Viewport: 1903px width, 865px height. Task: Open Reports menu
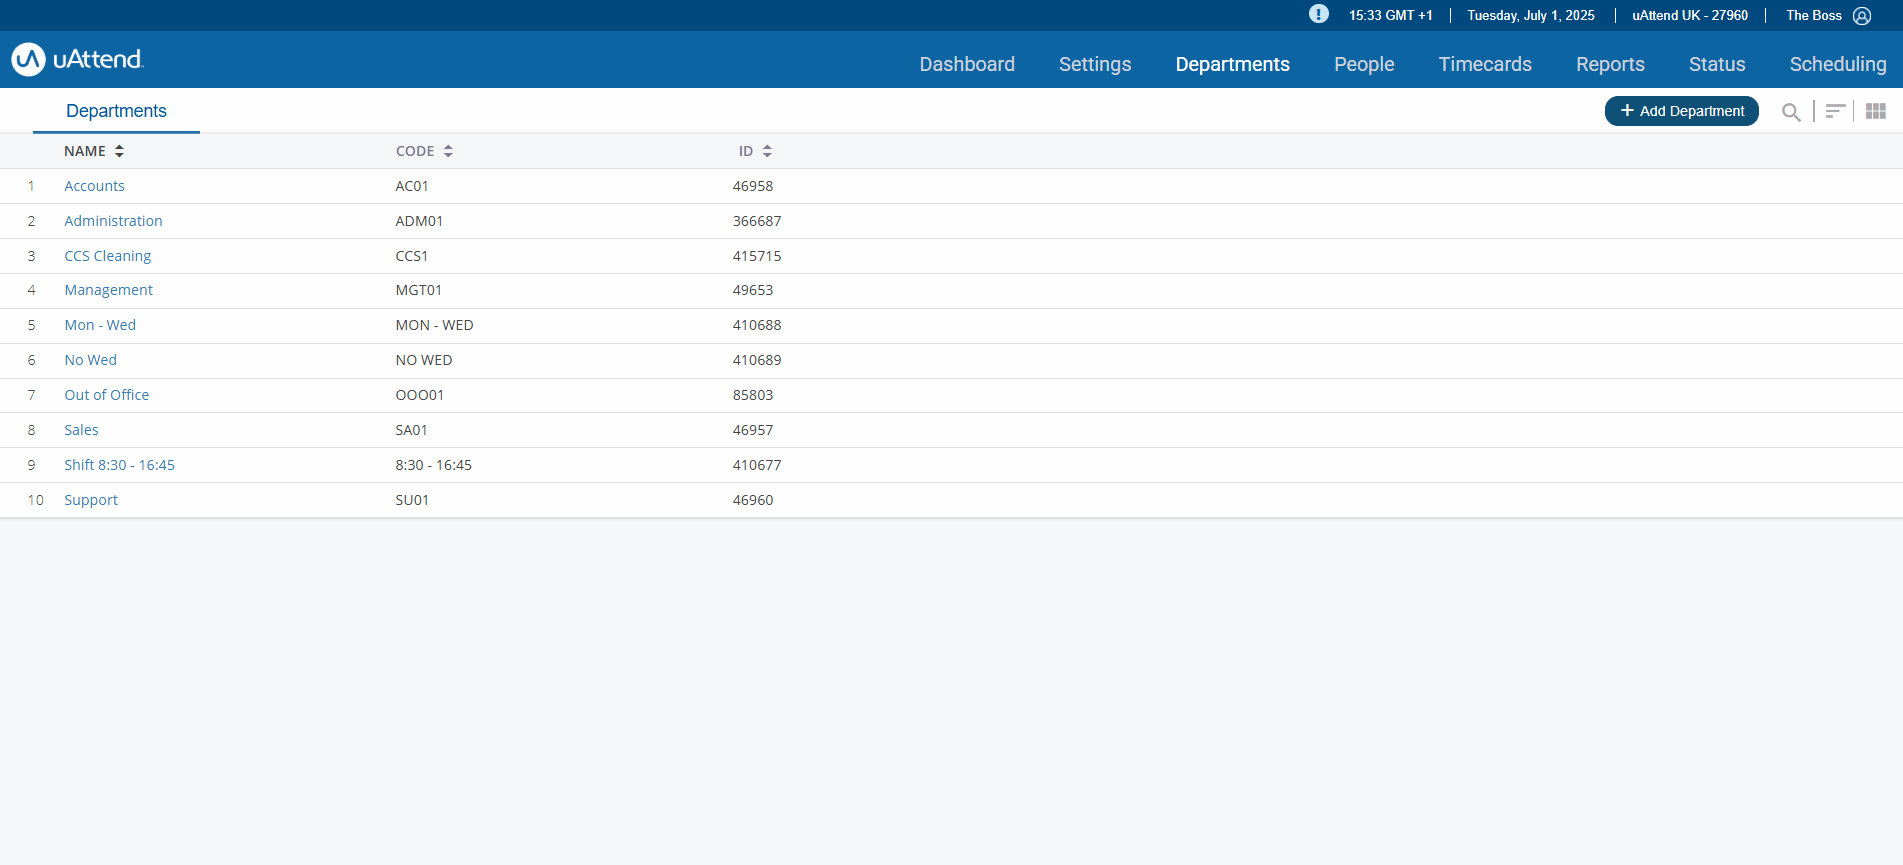tap(1610, 64)
